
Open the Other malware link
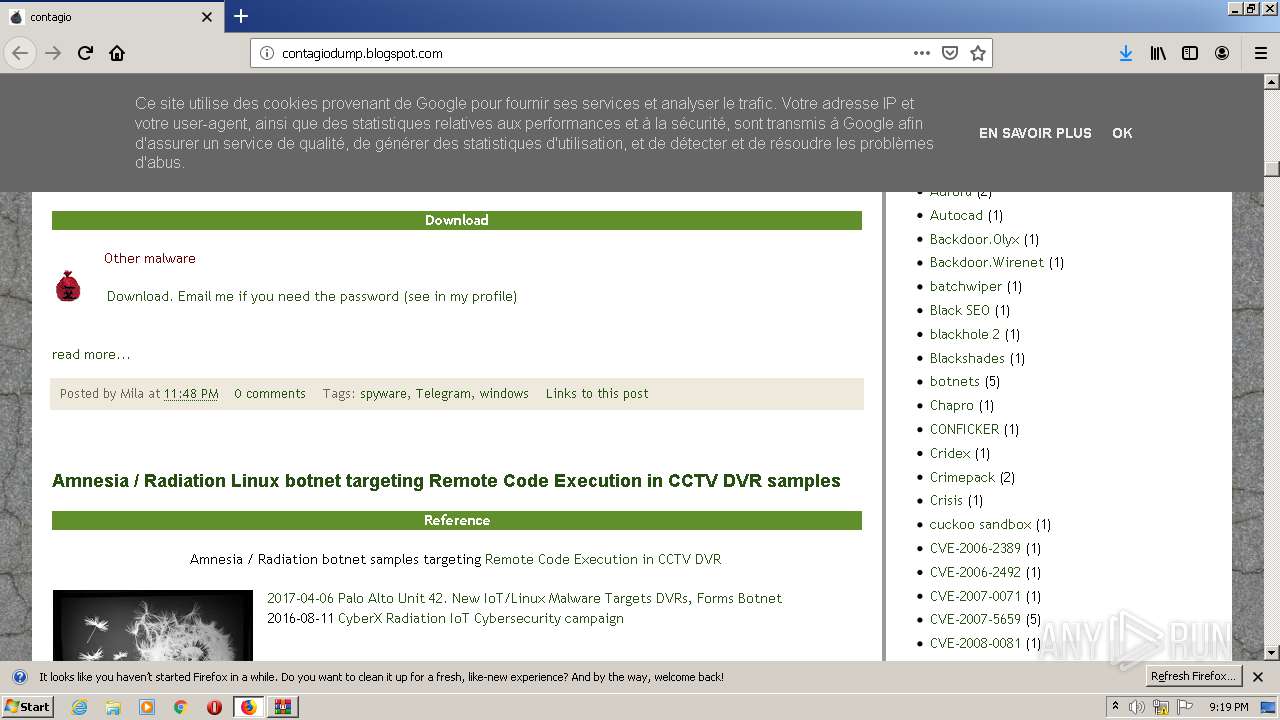tap(150, 258)
